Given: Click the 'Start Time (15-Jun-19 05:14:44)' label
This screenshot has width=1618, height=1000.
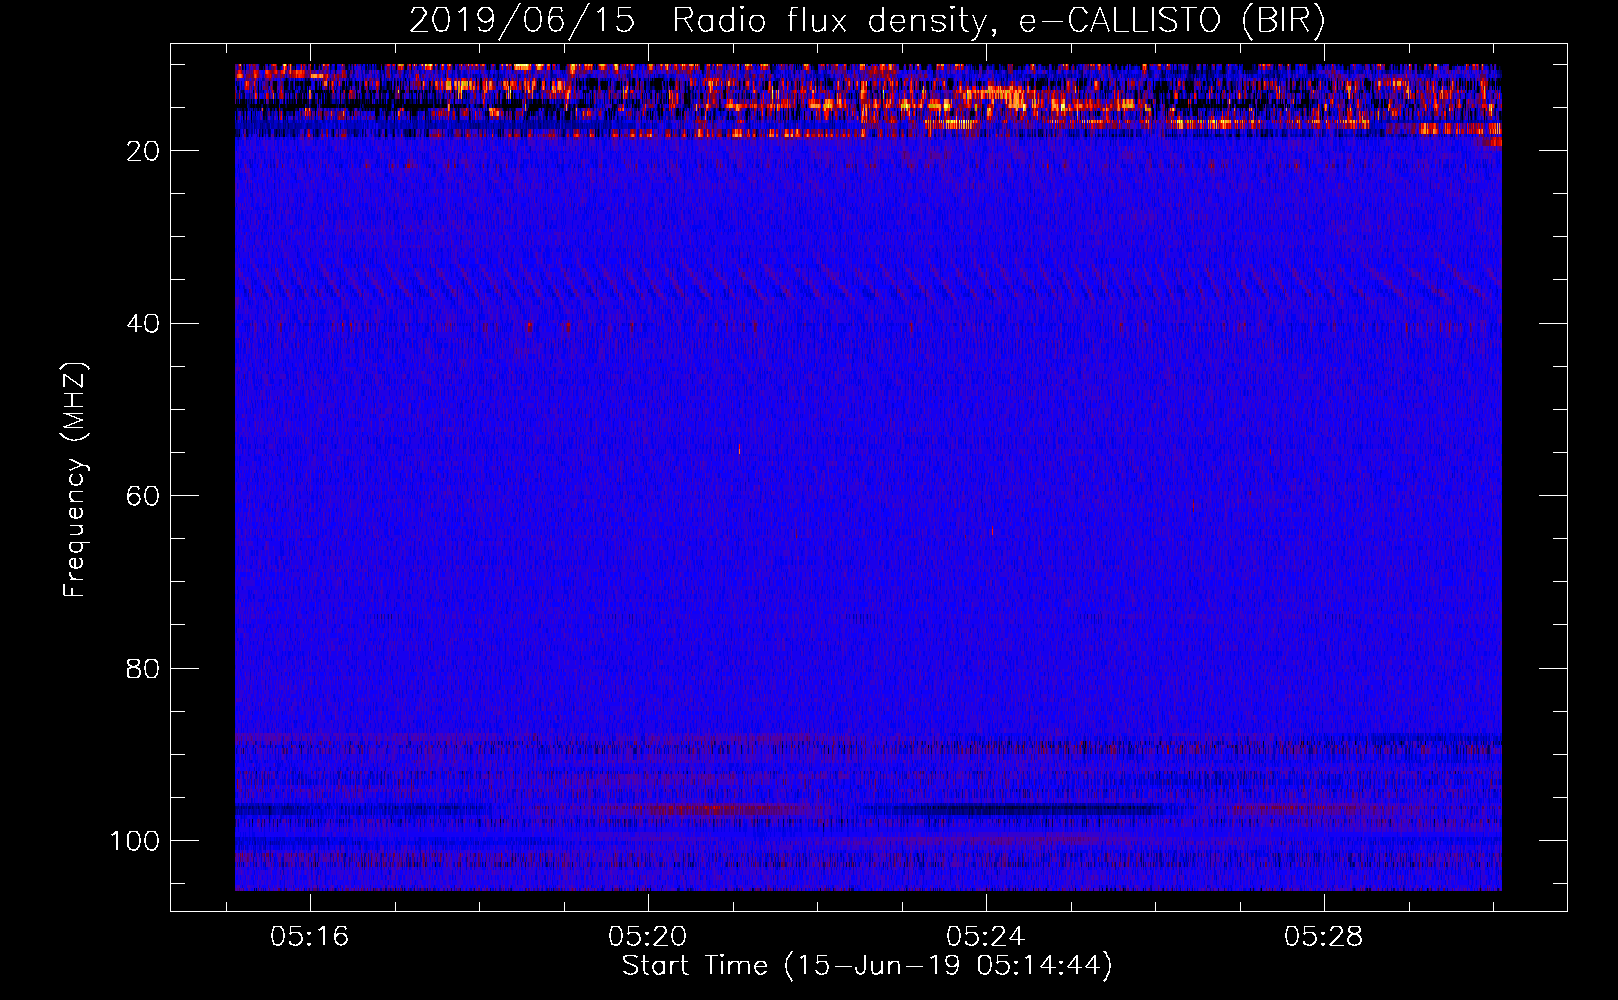Looking at the screenshot, I should 867,966.
